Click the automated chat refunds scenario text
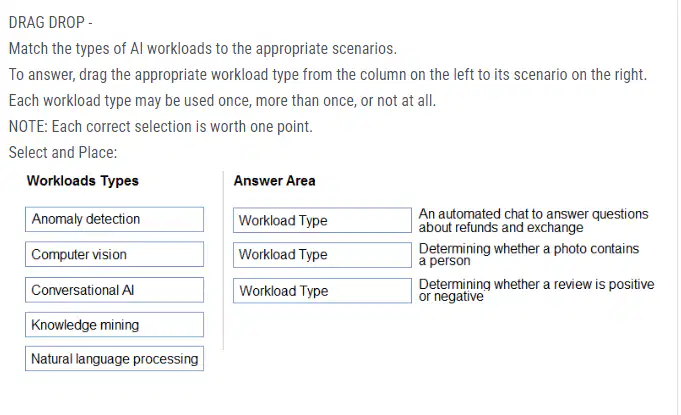Viewport: 681px width, 415px height. 533,221
